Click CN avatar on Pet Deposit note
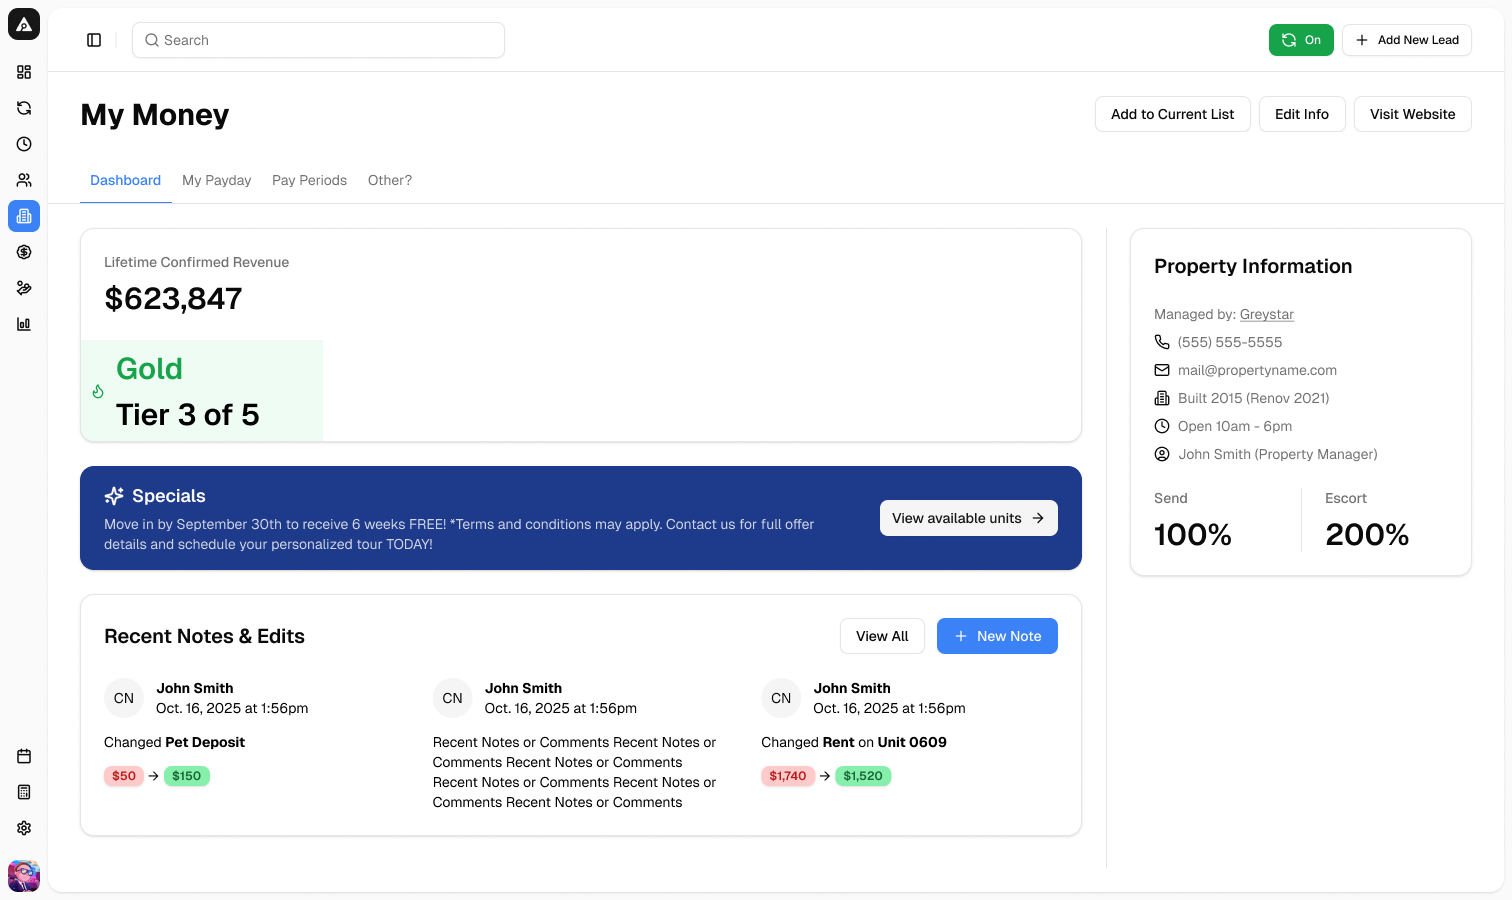This screenshot has width=1512, height=900. point(124,698)
